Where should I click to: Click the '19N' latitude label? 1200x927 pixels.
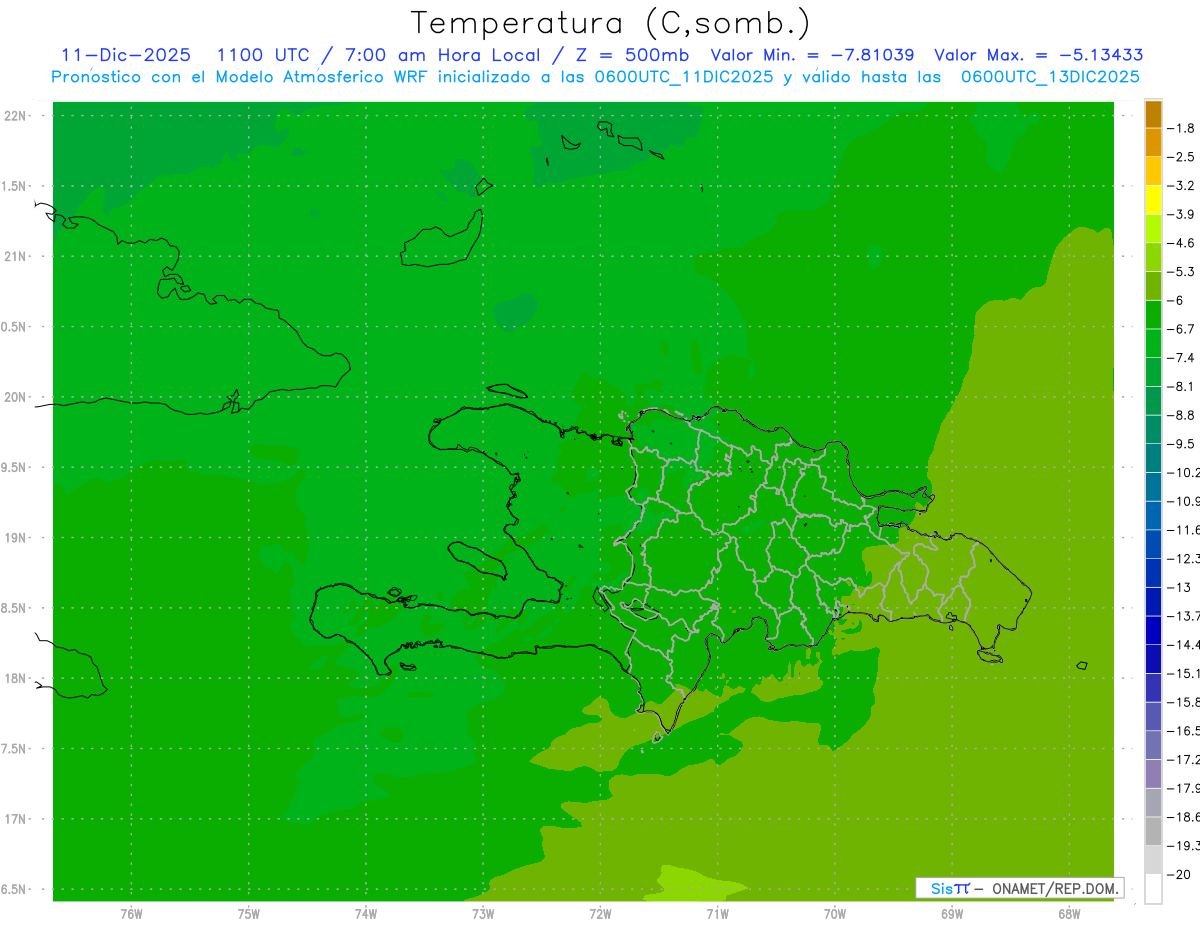16,538
